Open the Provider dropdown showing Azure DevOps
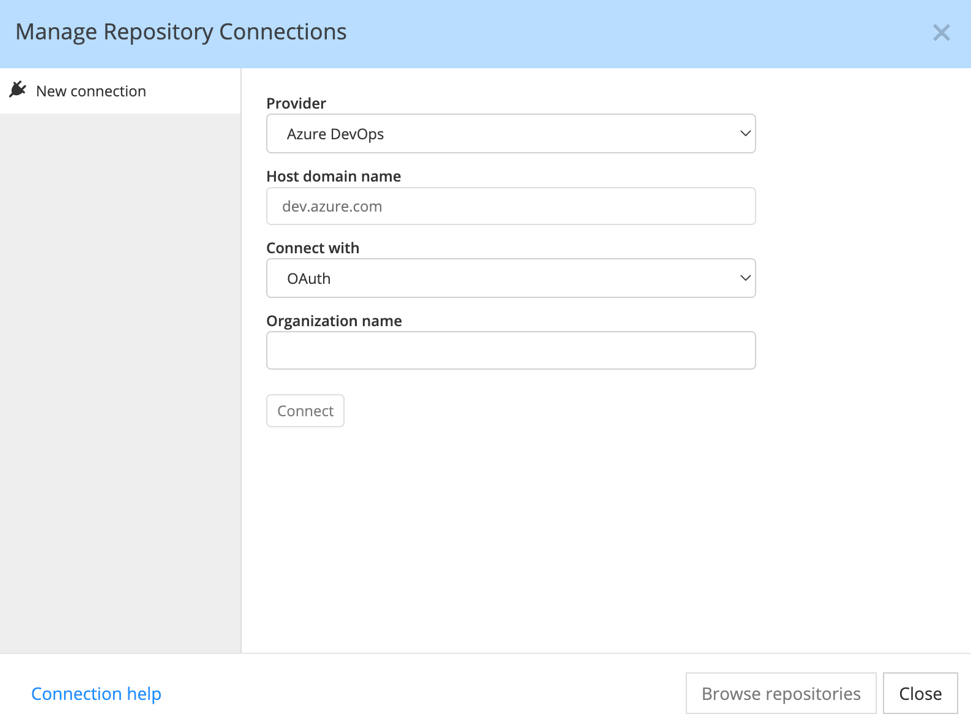This screenshot has width=971, height=723. [510, 134]
